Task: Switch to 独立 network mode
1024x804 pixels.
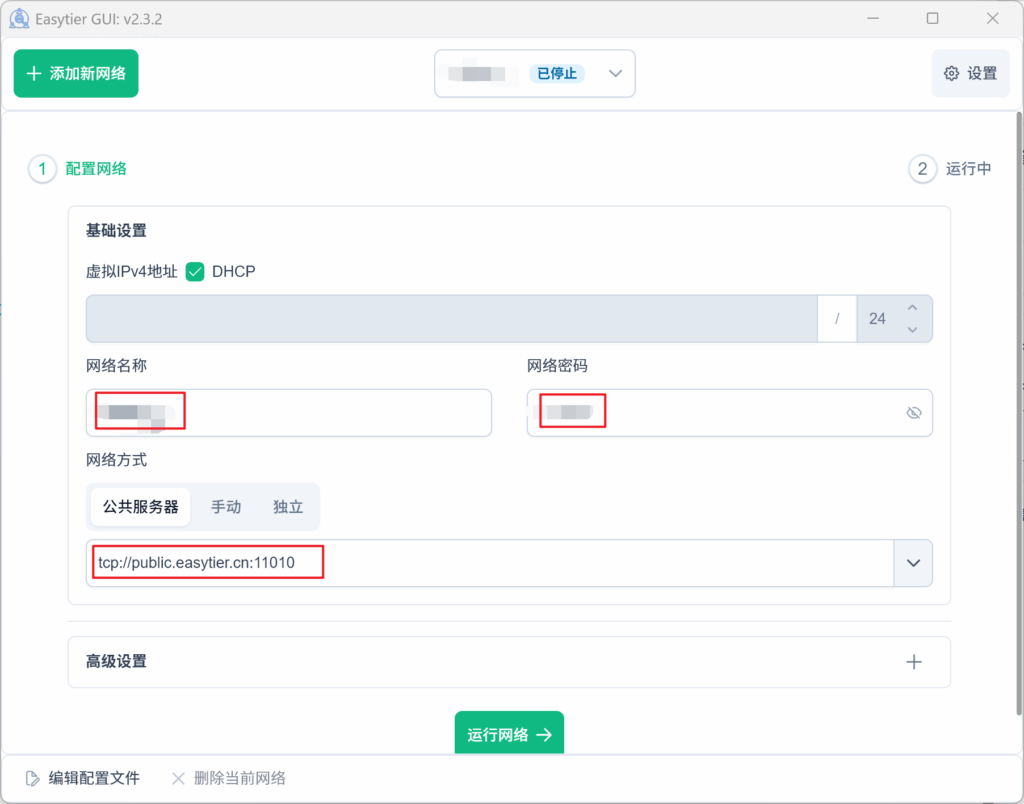Action: [x=288, y=507]
